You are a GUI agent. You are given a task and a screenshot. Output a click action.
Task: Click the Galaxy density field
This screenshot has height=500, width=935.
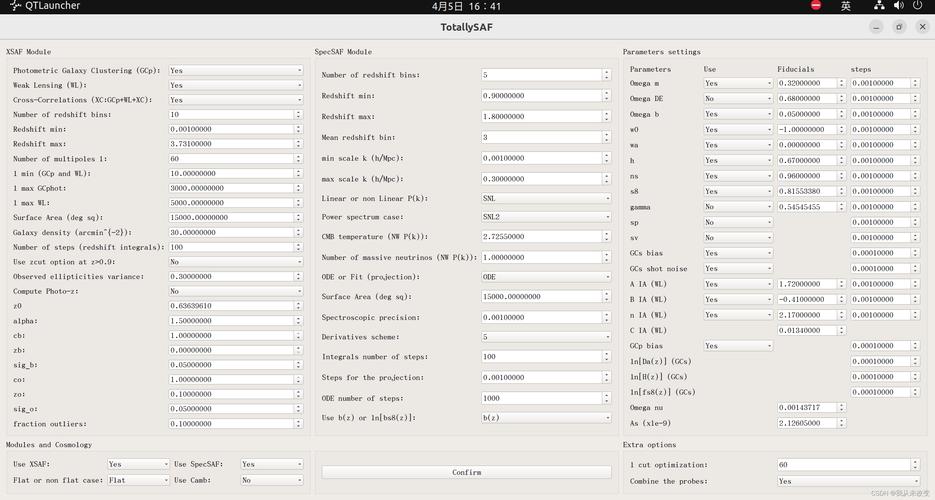tap(236, 232)
